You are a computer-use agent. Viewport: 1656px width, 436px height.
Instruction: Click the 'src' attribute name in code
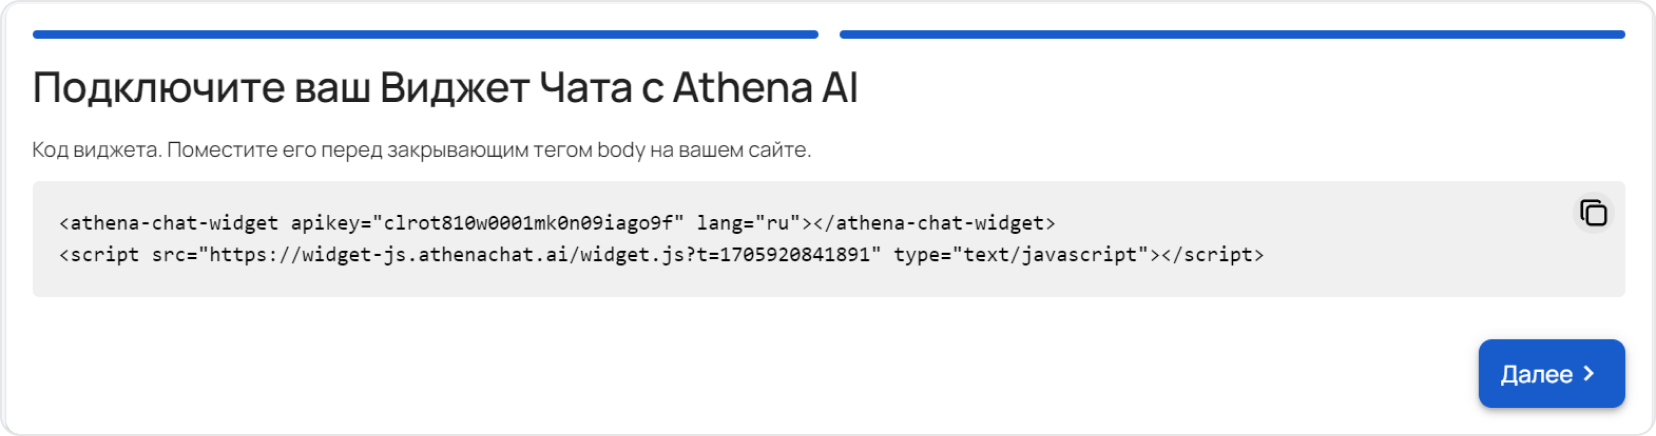pos(168,255)
